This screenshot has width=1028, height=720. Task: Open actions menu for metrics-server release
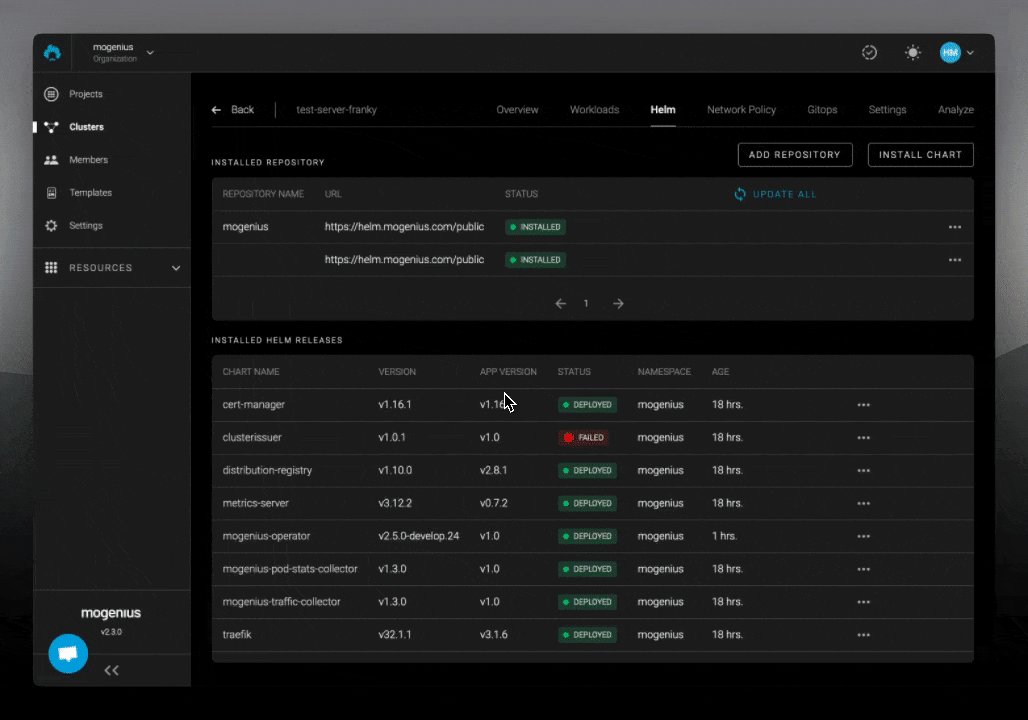[x=863, y=503]
